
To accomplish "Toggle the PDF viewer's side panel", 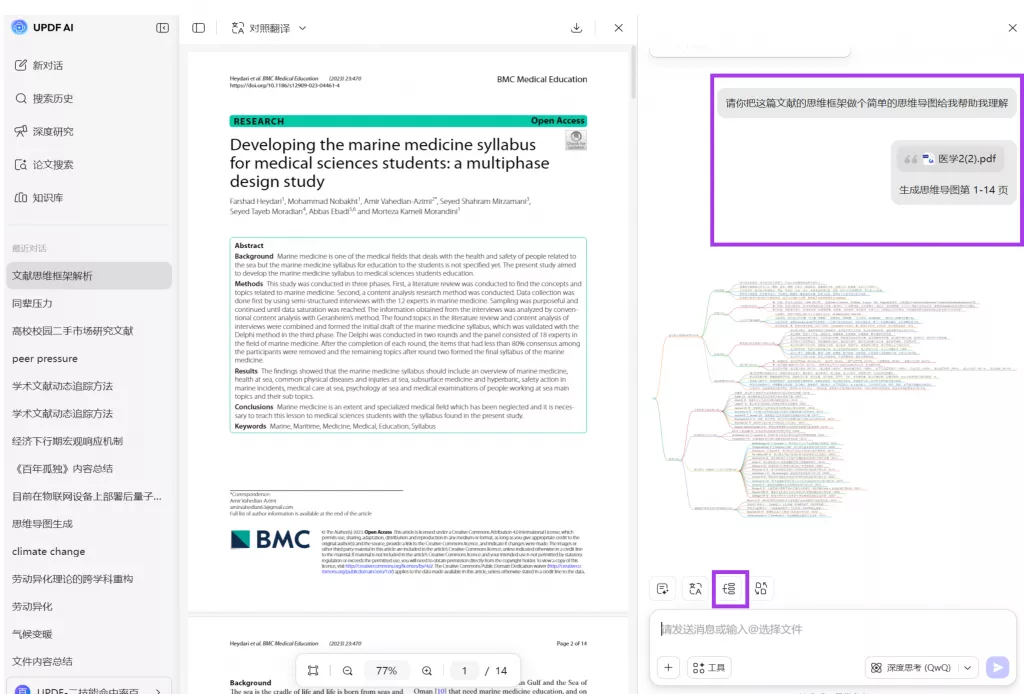I will [x=199, y=28].
